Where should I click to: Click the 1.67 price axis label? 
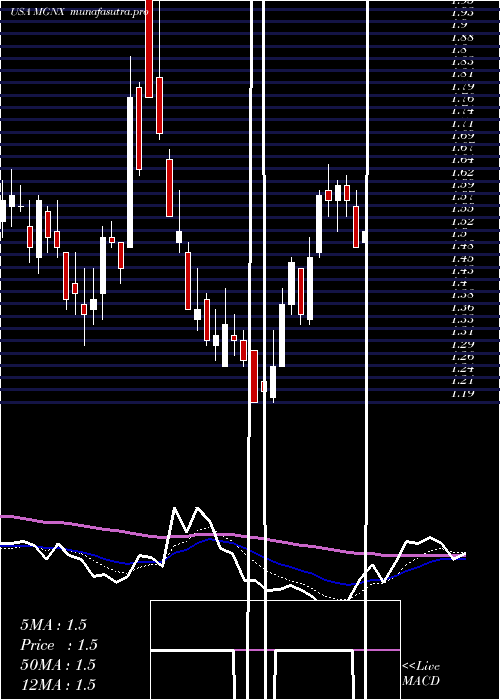pos(462,148)
